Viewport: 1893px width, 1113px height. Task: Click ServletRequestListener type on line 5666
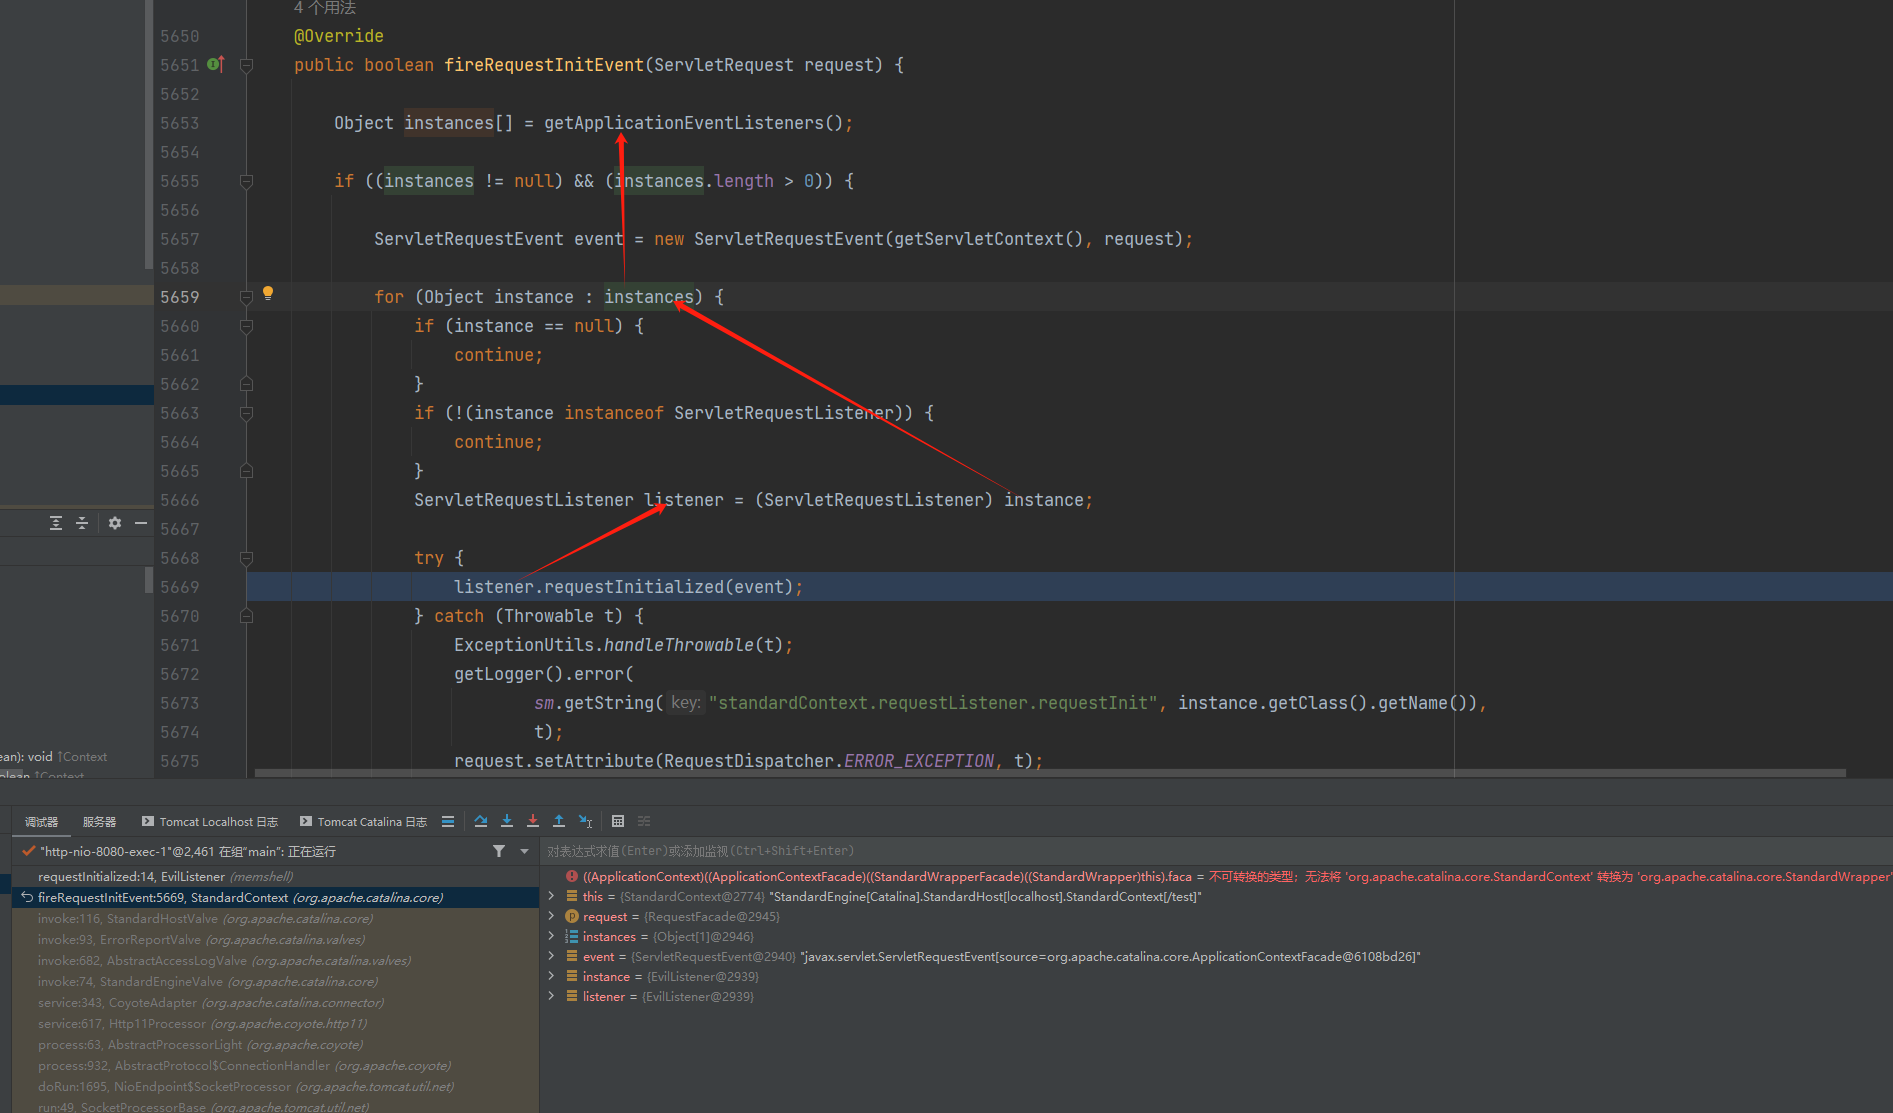pyautogui.click(x=524, y=500)
